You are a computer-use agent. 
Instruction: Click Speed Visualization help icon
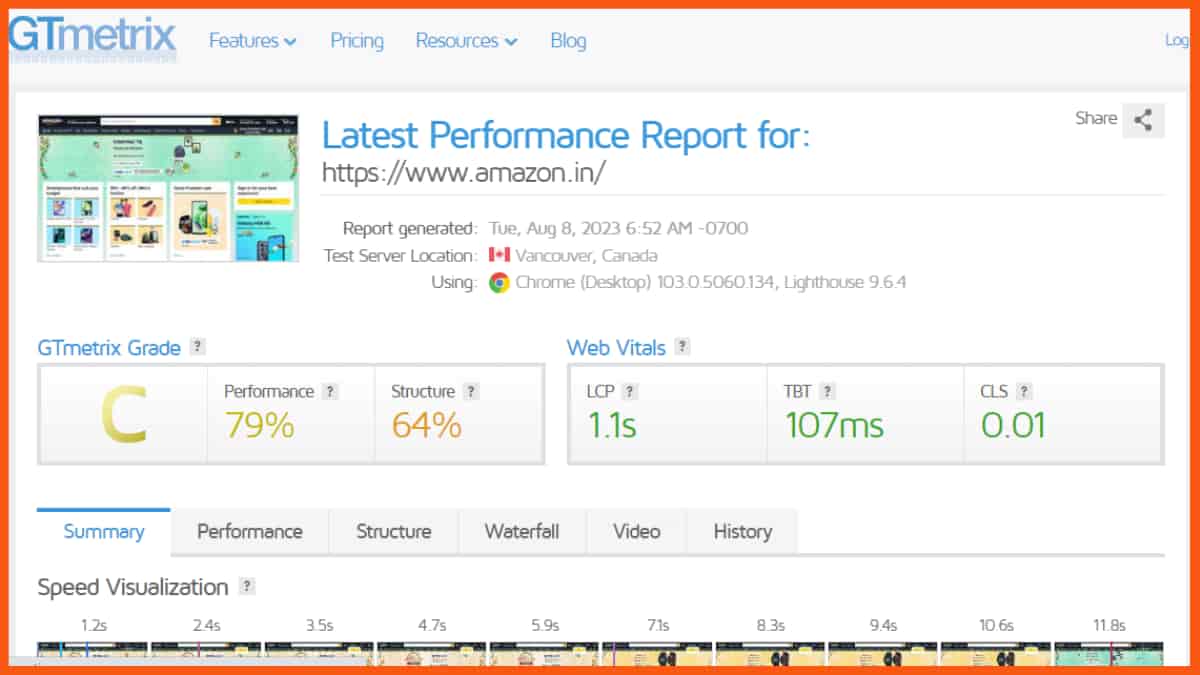tap(247, 587)
